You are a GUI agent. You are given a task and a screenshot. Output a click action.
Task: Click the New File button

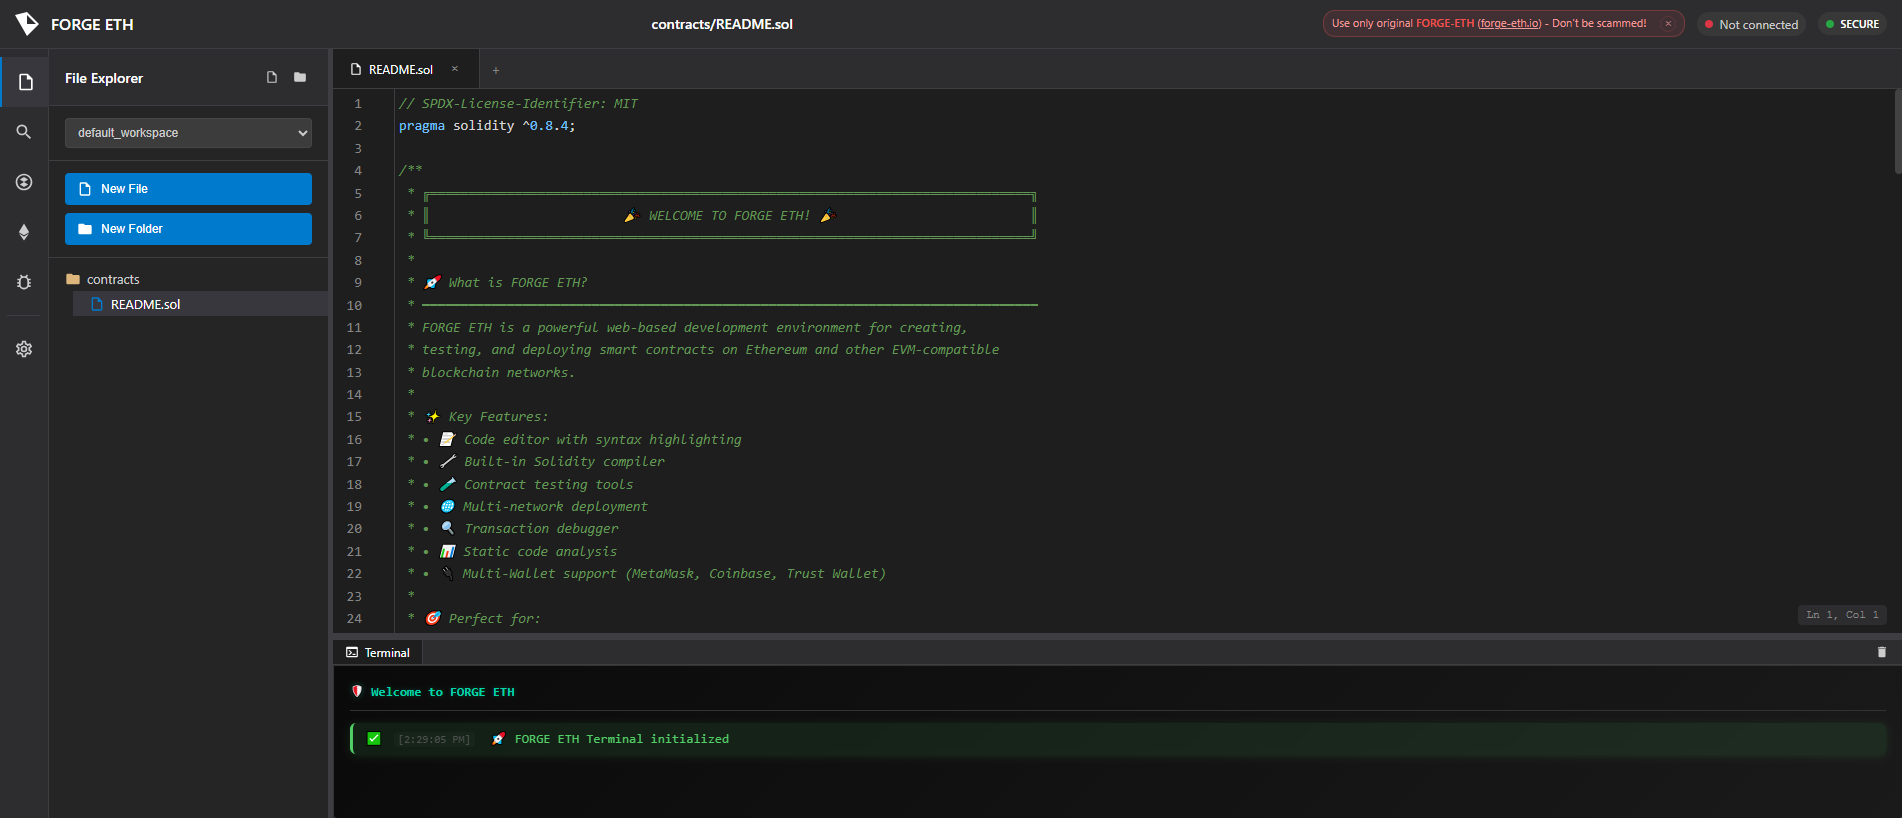(188, 189)
